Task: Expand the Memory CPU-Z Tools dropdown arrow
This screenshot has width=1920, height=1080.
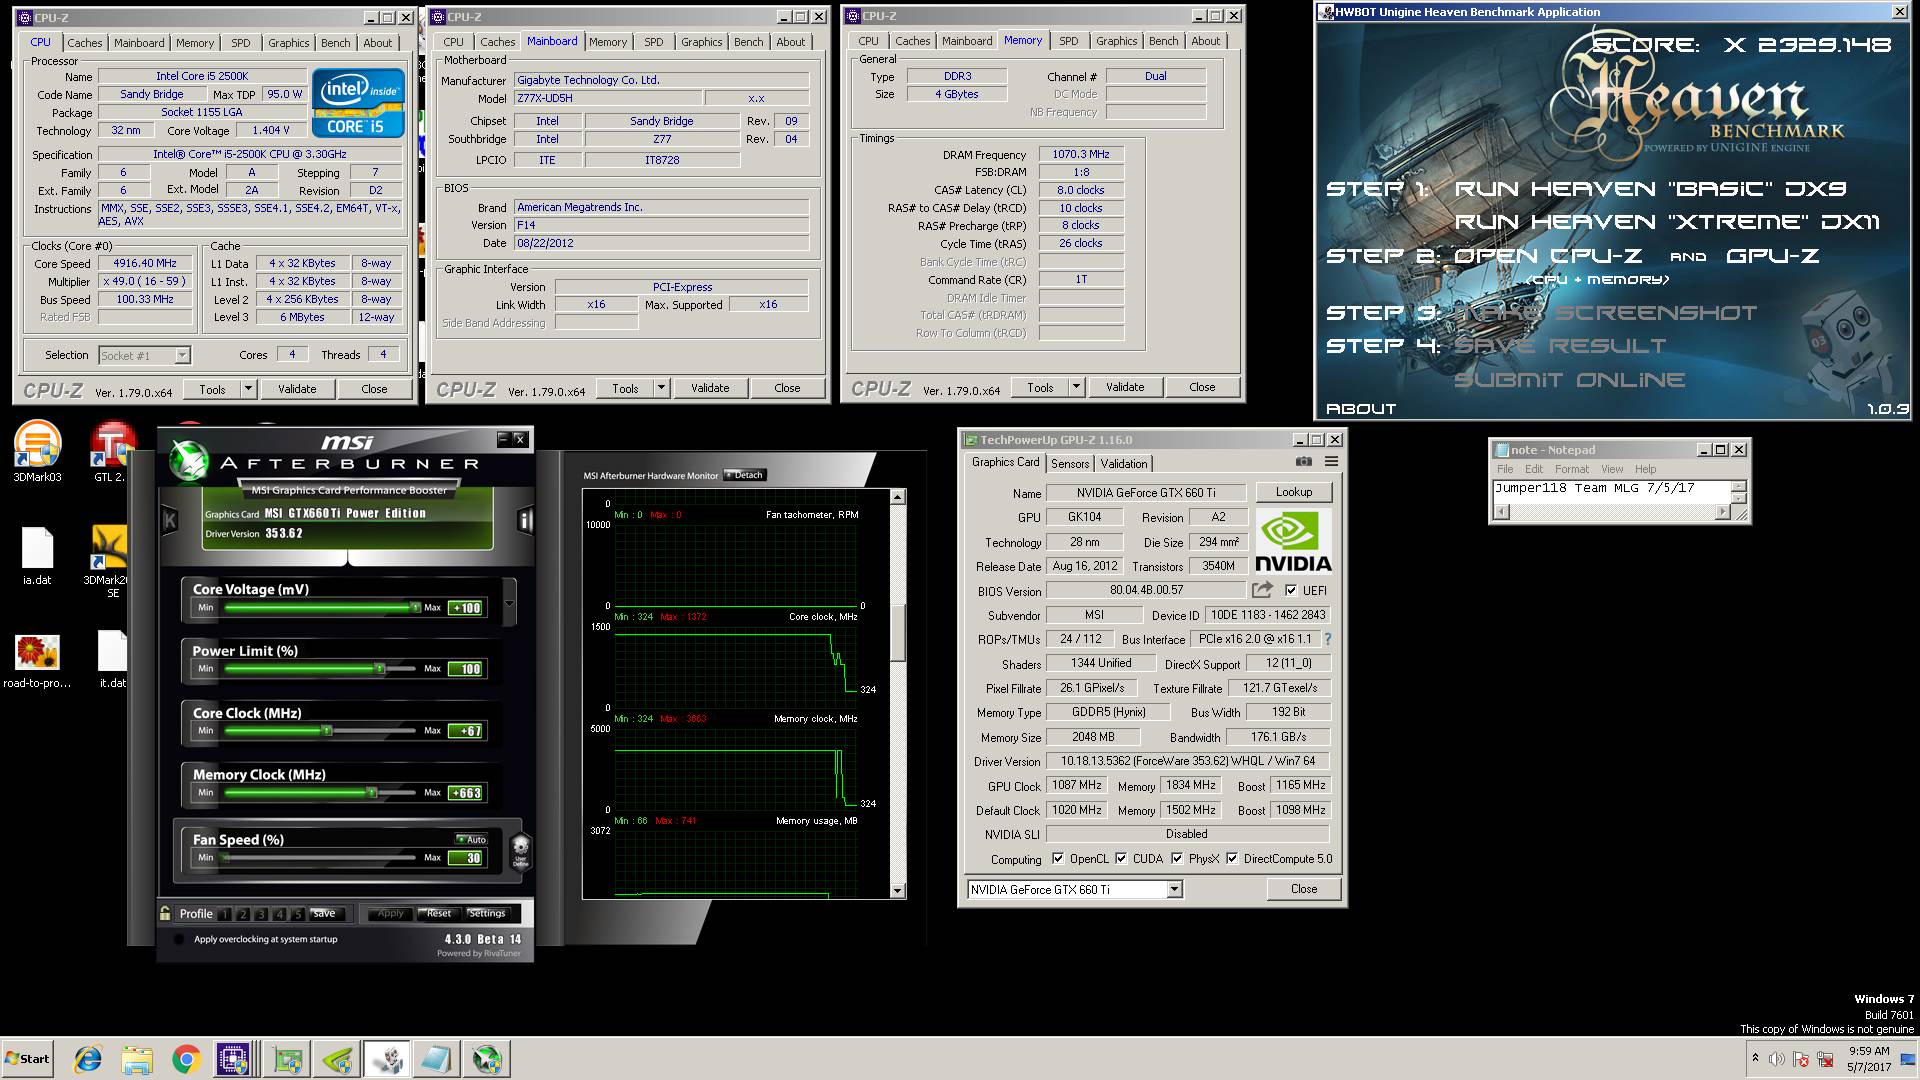Action: coord(1076,386)
